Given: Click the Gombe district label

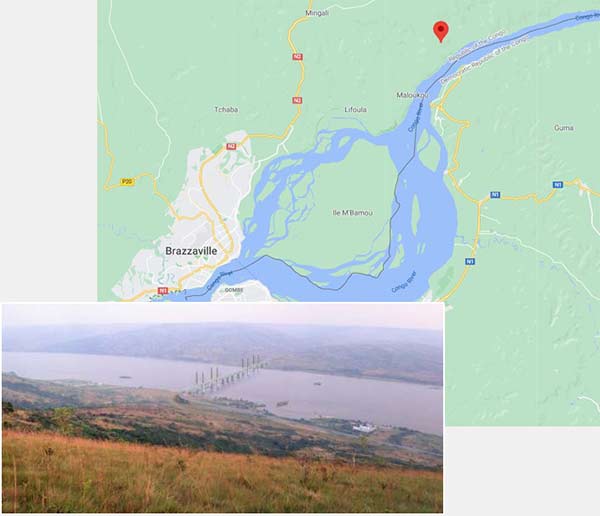Looking at the screenshot, I should pos(233,290).
